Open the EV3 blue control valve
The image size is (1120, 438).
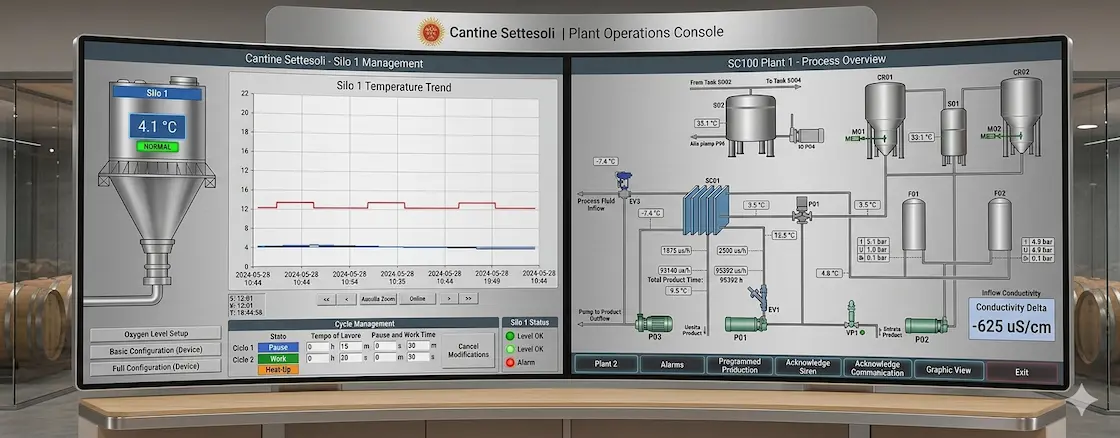pyautogui.click(x=625, y=185)
